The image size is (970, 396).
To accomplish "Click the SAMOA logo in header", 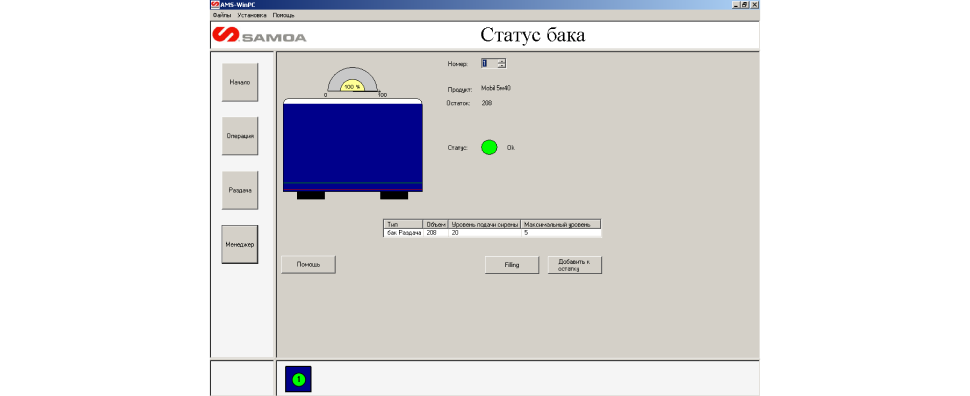I will 259,35.
